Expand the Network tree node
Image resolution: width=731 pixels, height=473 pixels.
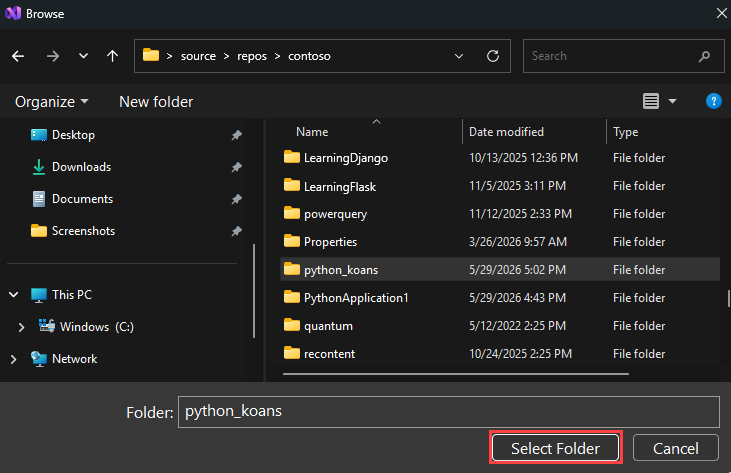tap(14, 359)
